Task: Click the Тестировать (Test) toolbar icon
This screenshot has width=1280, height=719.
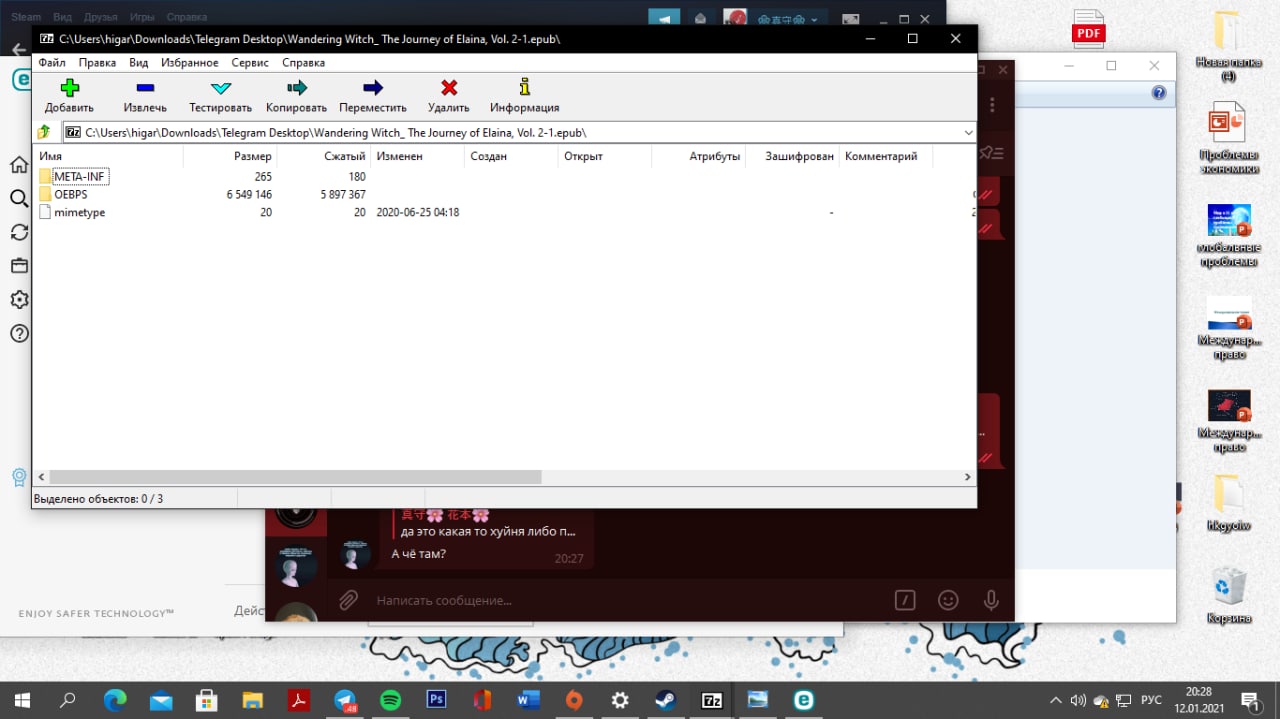Action: click(x=221, y=88)
